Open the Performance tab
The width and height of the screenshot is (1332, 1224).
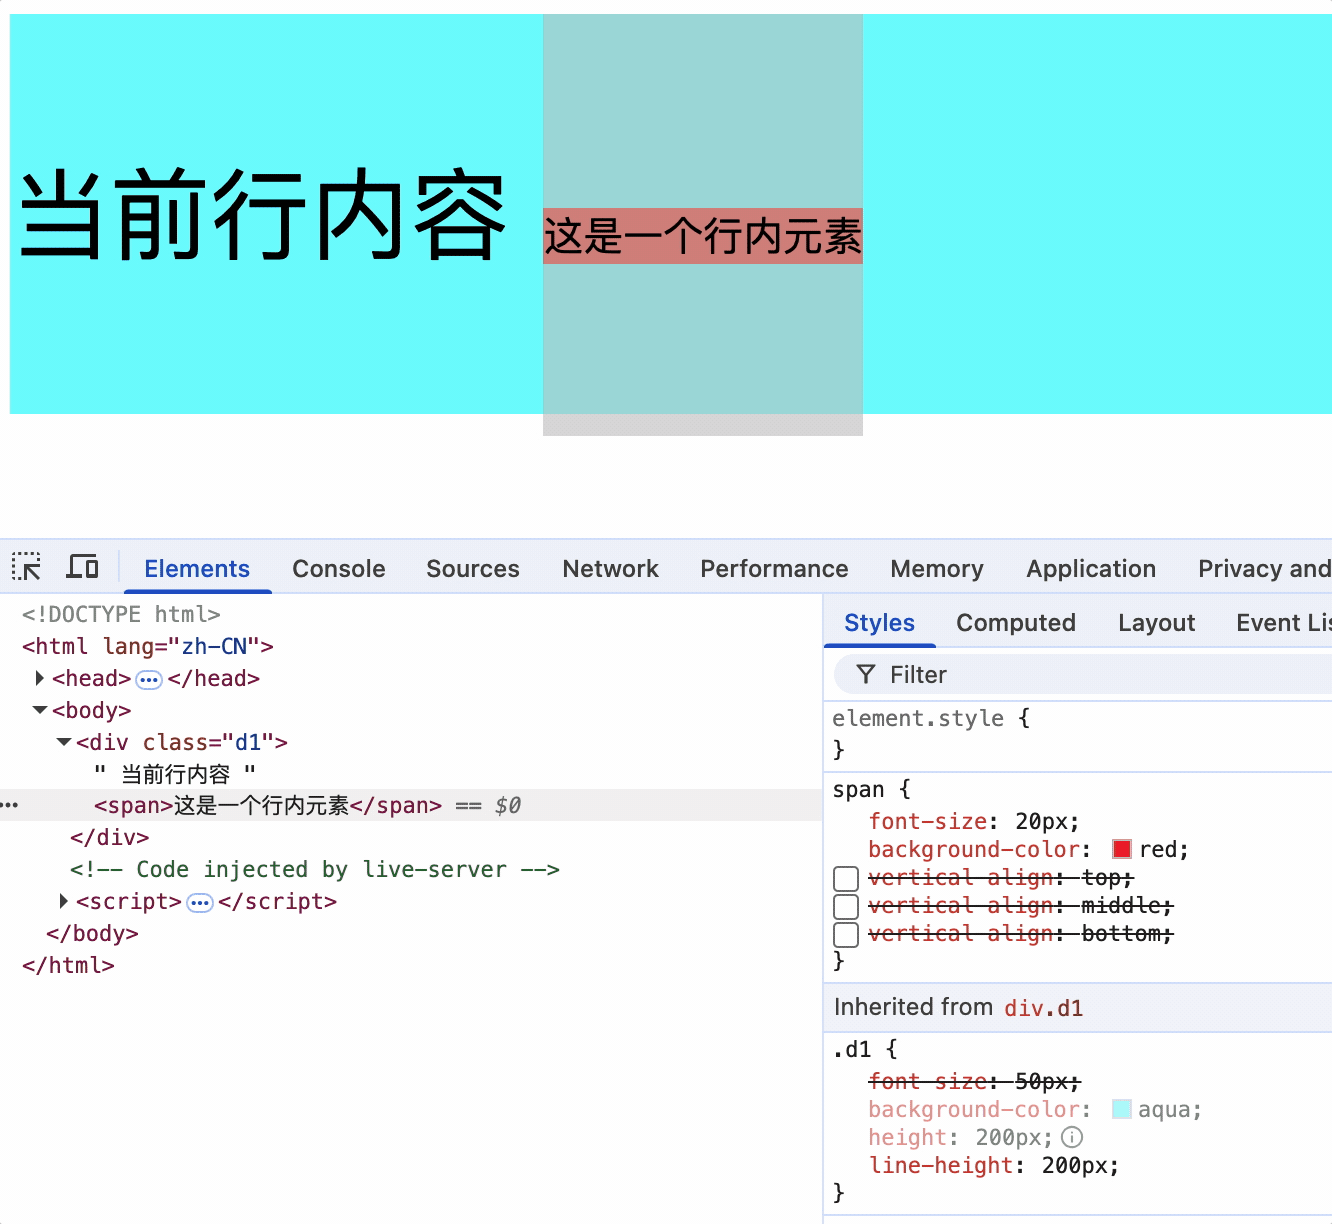coord(774,568)
